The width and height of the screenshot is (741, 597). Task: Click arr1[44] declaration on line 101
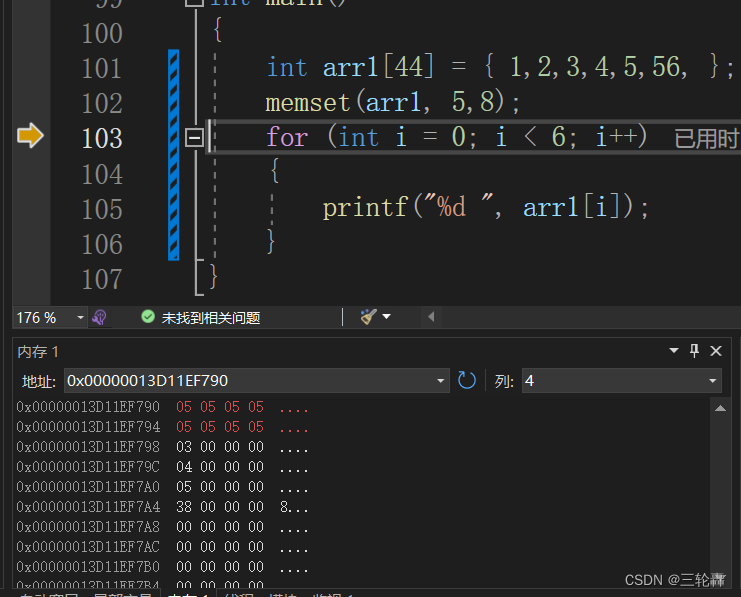point(378,67)
